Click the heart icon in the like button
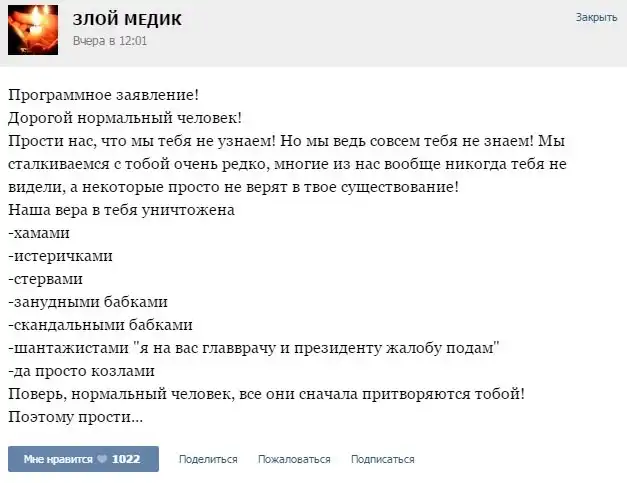Image resolution: width=627 pixels, height=483 pixels. point(102,459)
